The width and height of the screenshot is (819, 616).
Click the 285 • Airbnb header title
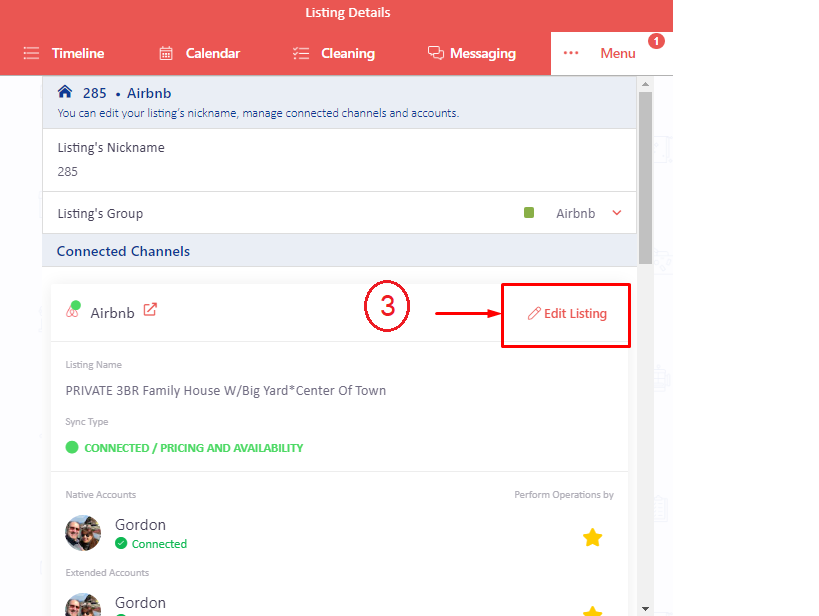point(127,93)
